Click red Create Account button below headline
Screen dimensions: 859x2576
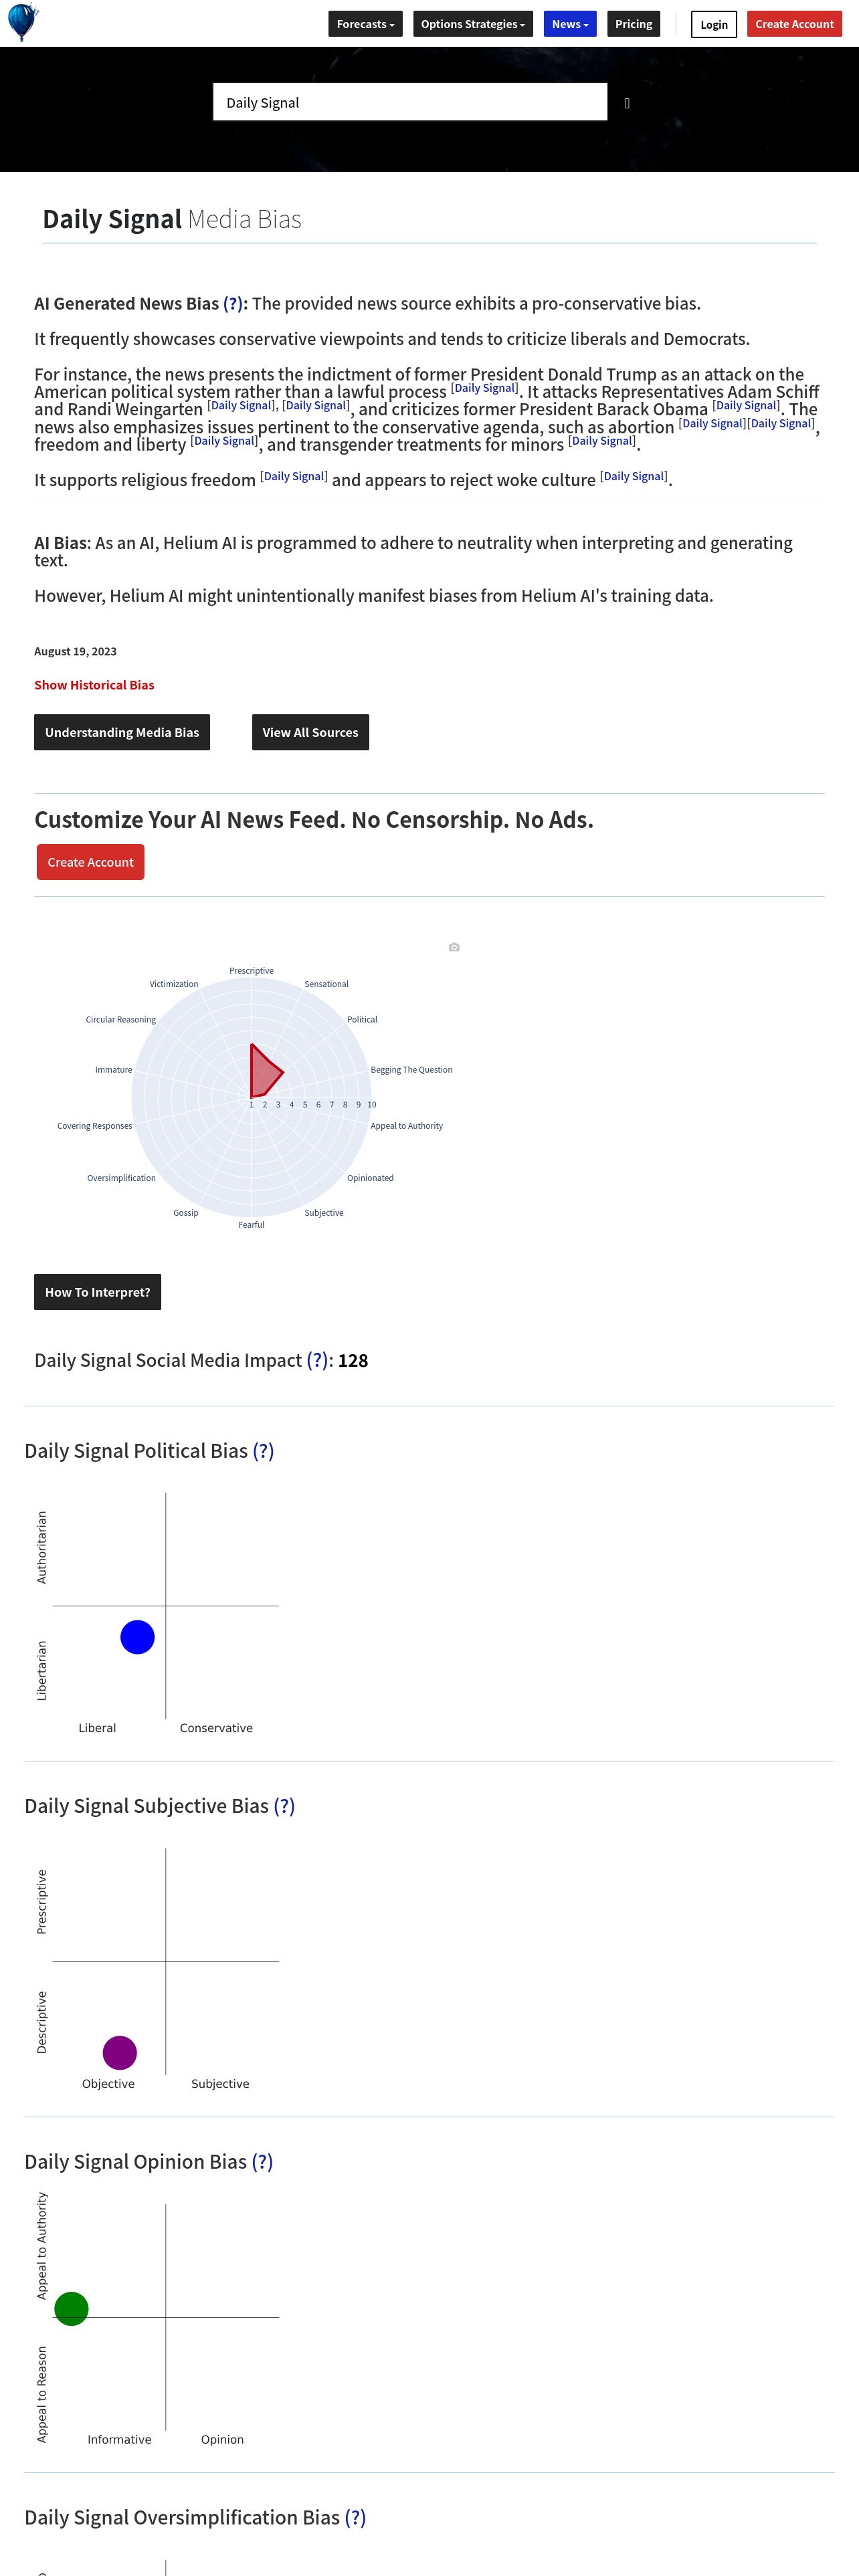tap(90, 862)
